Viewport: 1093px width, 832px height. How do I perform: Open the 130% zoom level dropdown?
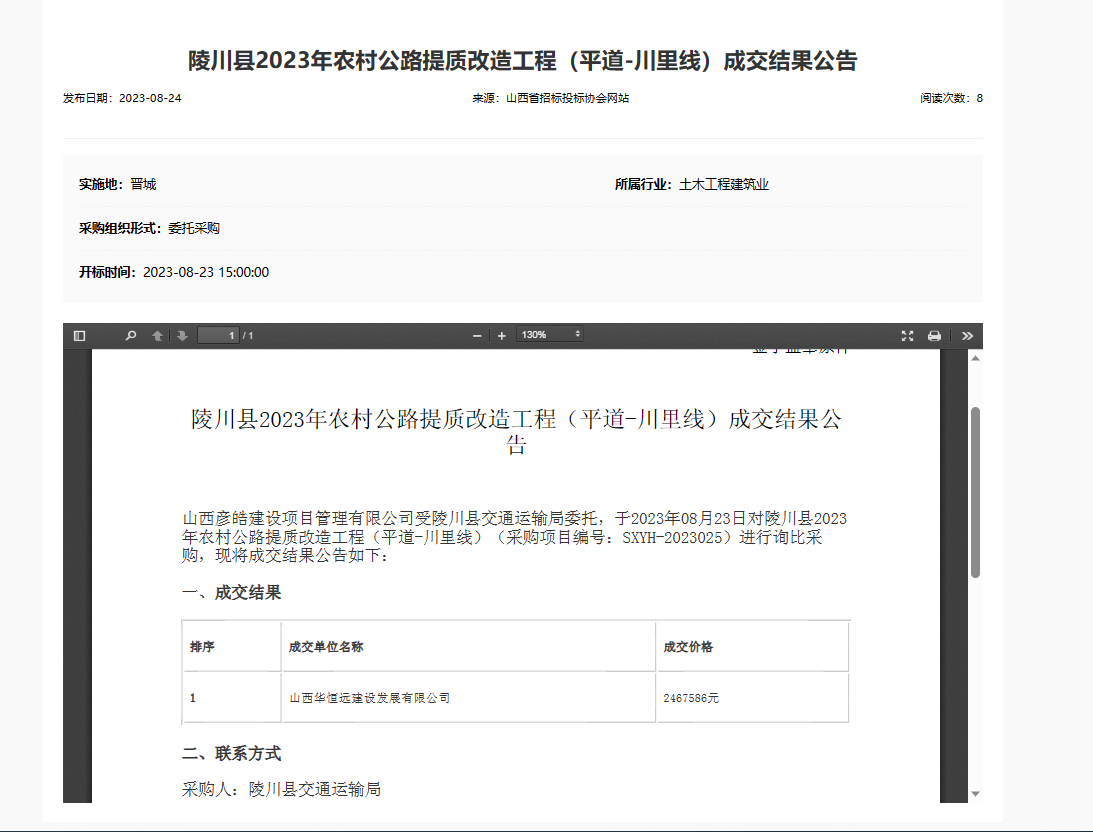click(549, 335)
